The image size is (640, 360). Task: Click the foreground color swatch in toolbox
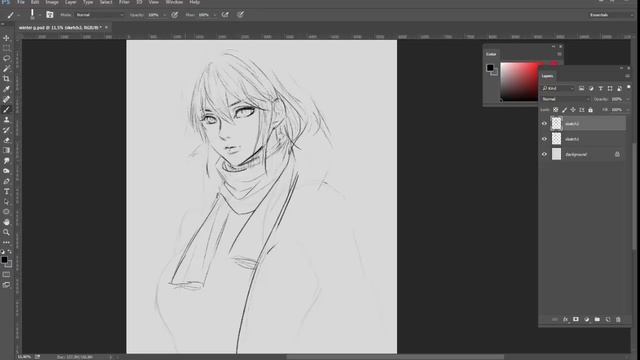[4, 260]
